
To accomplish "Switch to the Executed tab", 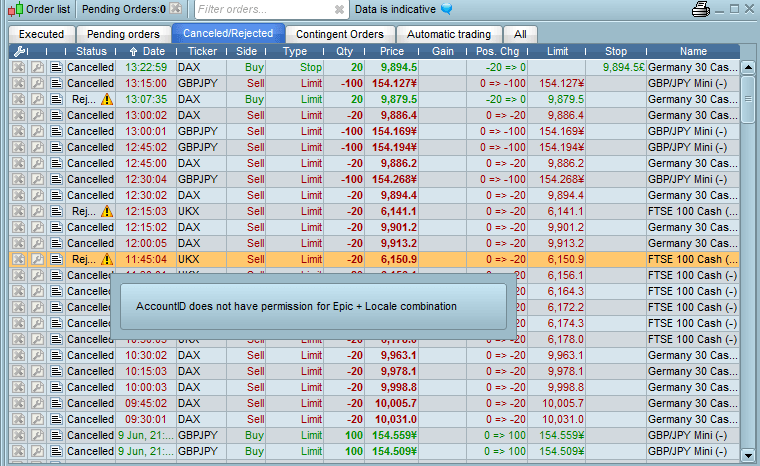I will (41, 34).
